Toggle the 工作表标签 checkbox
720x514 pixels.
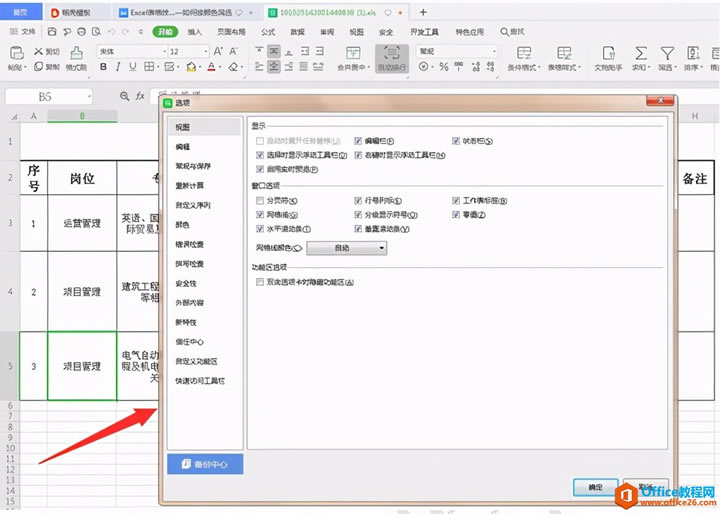[x=456, y=200]
